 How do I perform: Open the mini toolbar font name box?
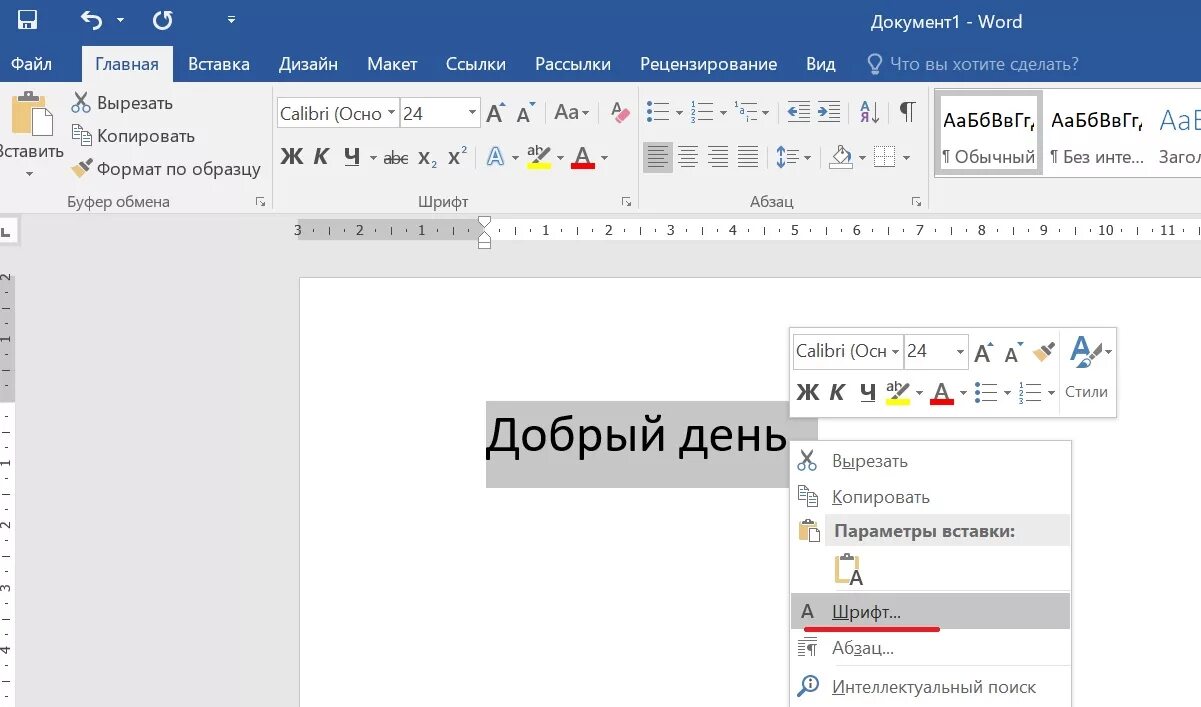click(847, 351)
